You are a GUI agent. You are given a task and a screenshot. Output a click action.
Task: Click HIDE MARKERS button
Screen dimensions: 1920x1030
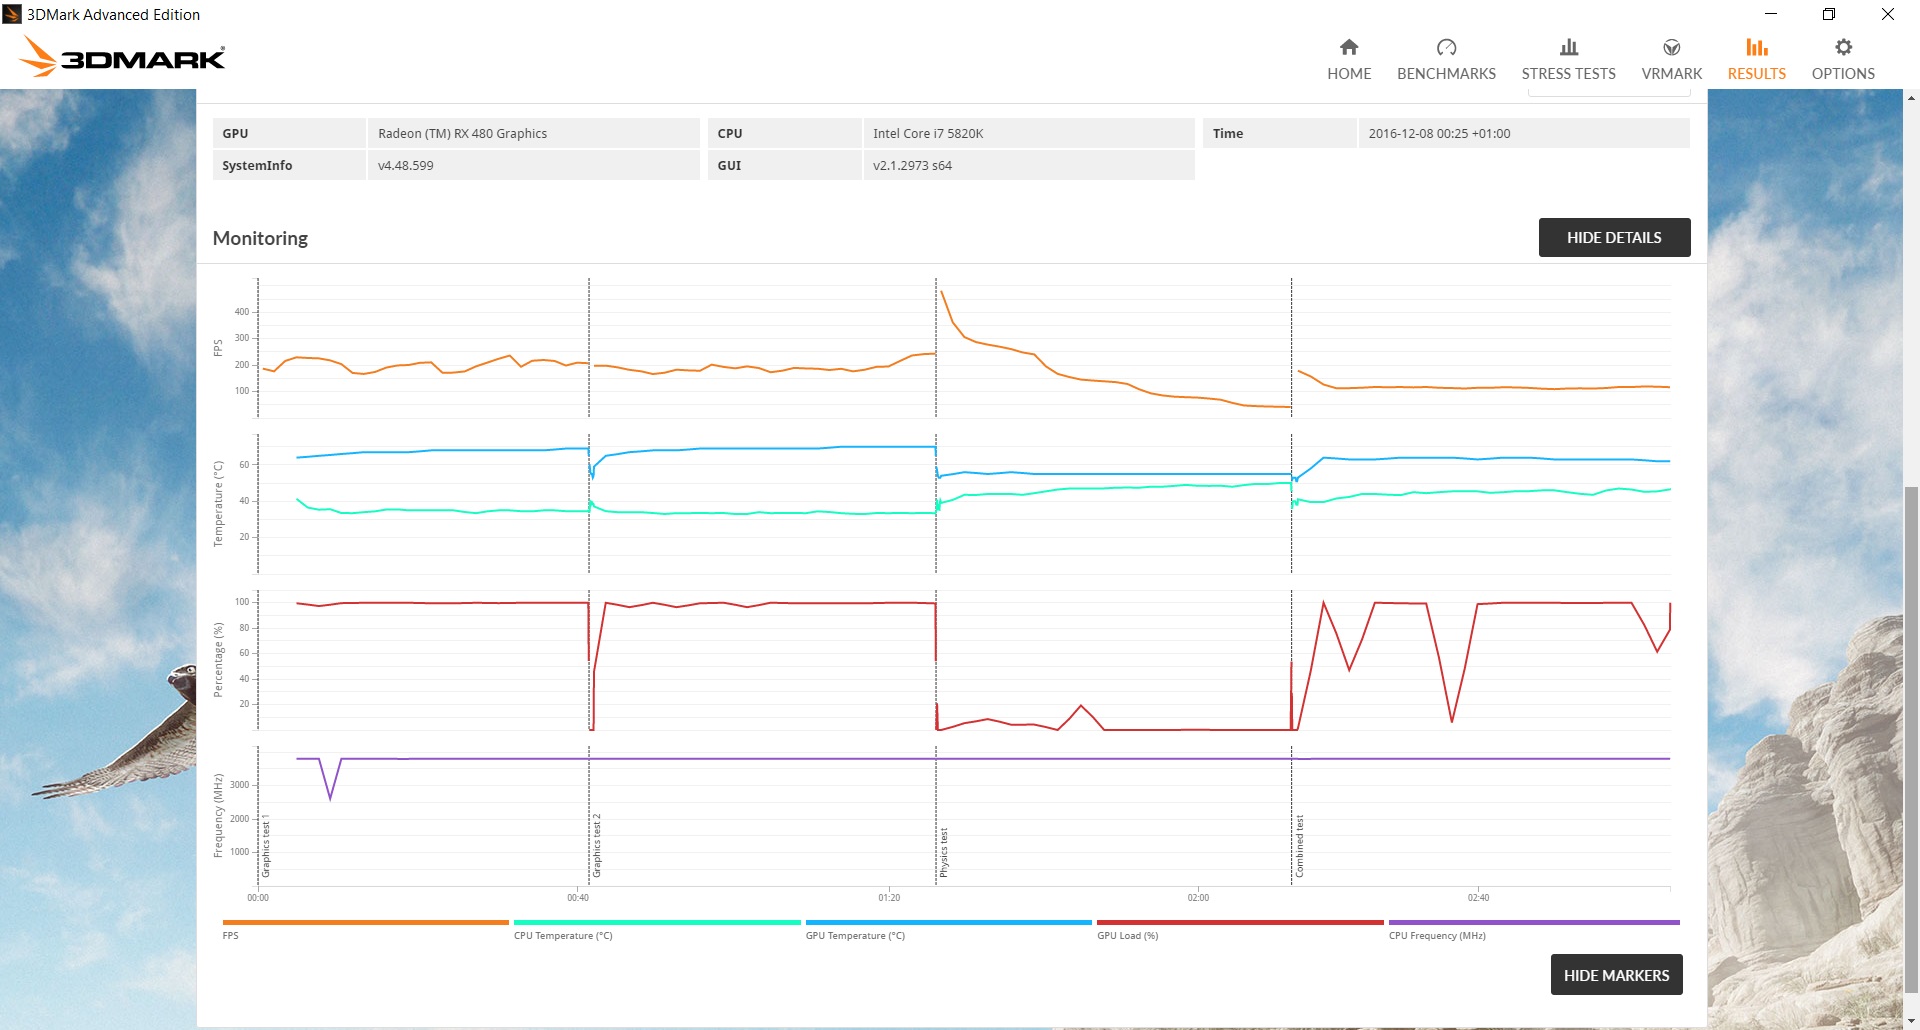point(1616,975)
